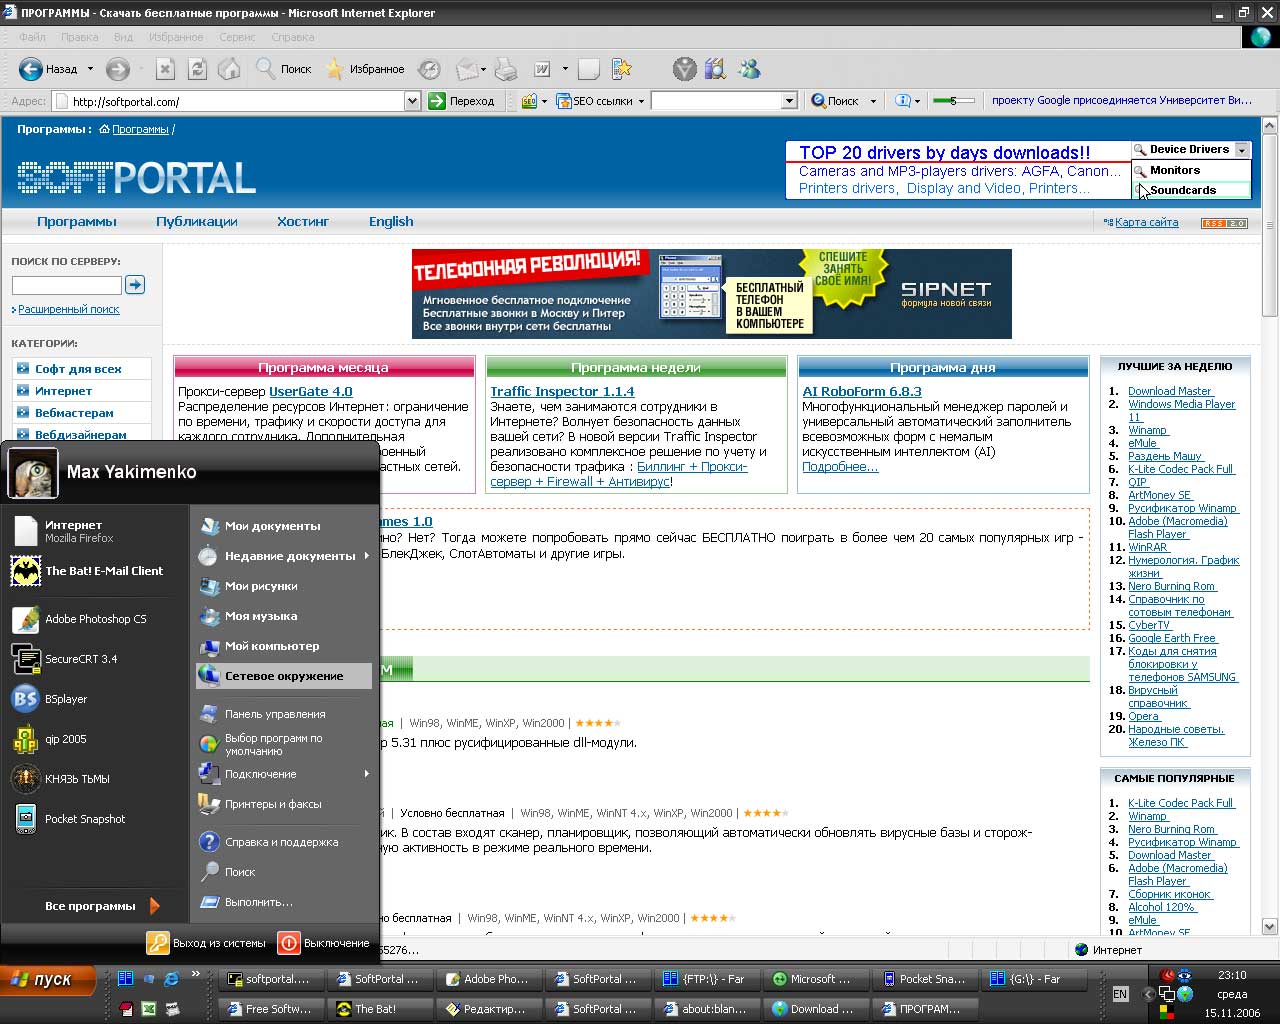This screenshot has width=1280, height=1024.
Task: Click the SIPNET telephone banner
Action: [712, 294]
